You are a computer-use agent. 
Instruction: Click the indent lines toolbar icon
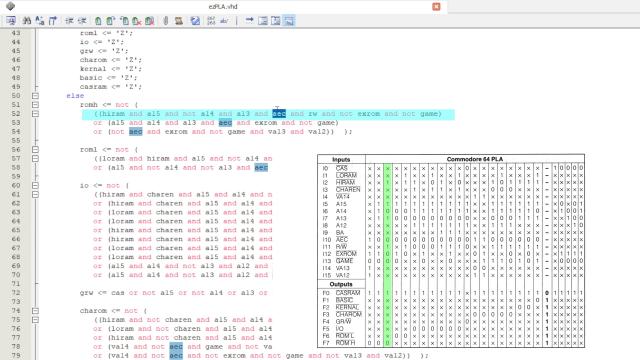(x=69, y=20)
